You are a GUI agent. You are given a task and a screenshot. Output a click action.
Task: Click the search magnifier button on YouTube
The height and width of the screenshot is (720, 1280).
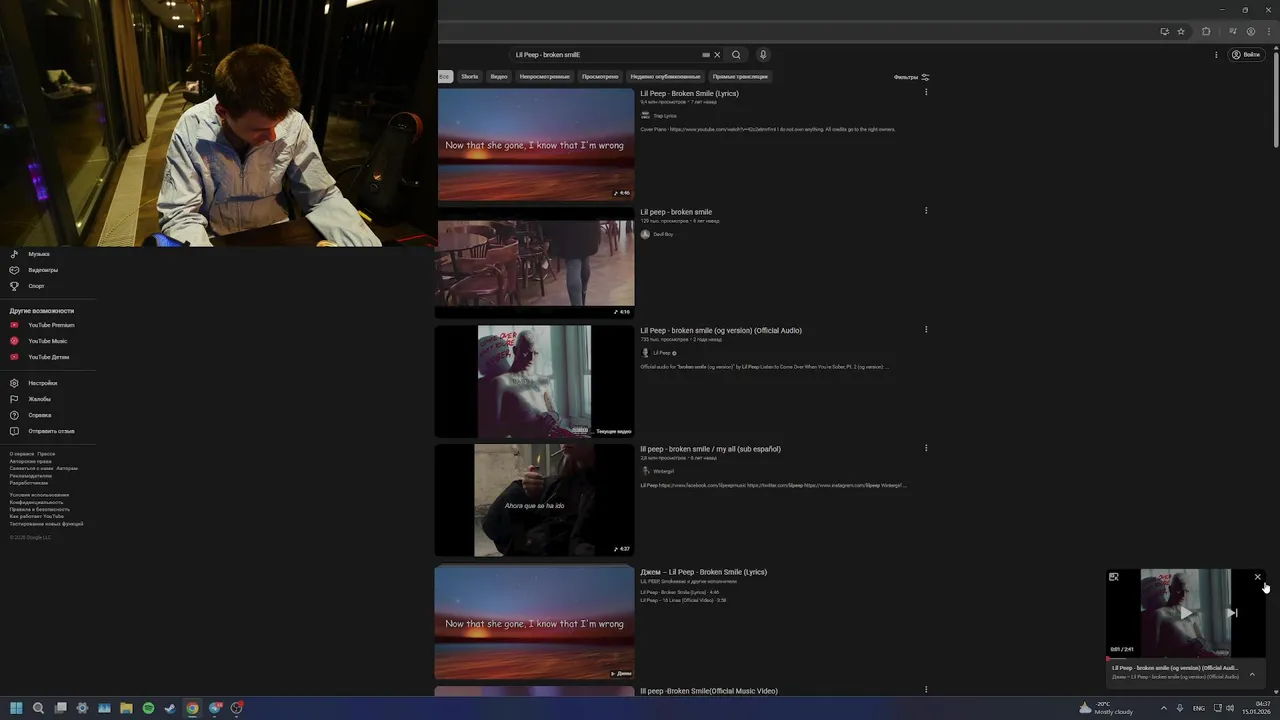pos(736,55)
